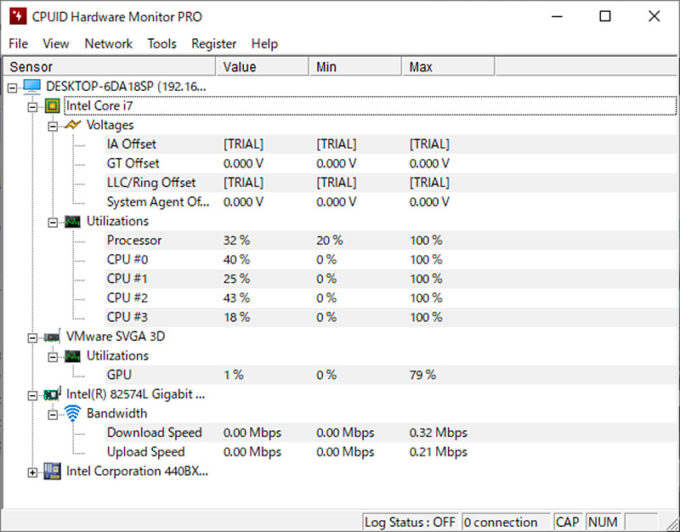Sort by the Value column header
This screenshot has height=532, width=680.
[x=262, y=67]
